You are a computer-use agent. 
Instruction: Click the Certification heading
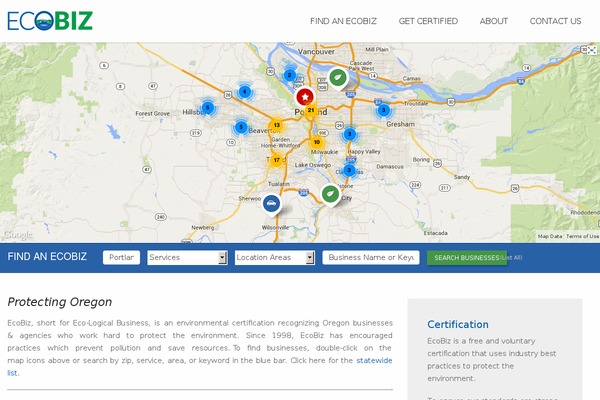coord(458,325)
